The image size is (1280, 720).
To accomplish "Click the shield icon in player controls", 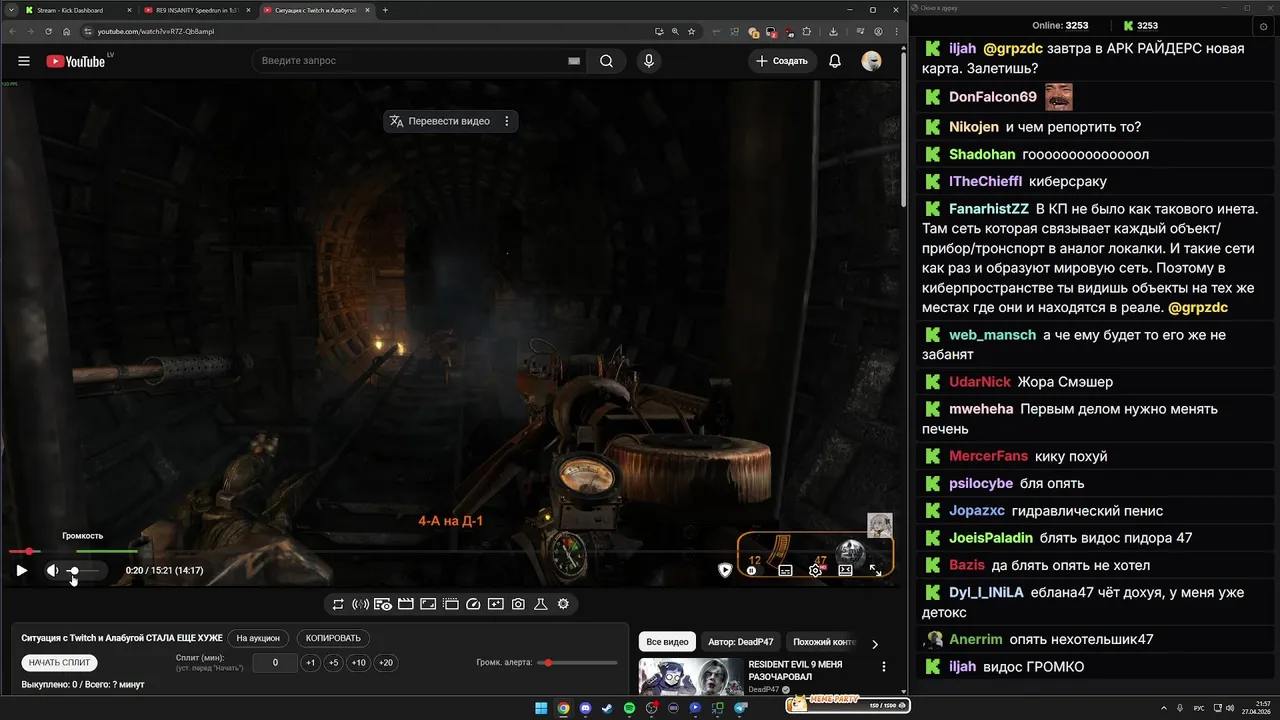I will pyautogui.click(x=725, y=570).
